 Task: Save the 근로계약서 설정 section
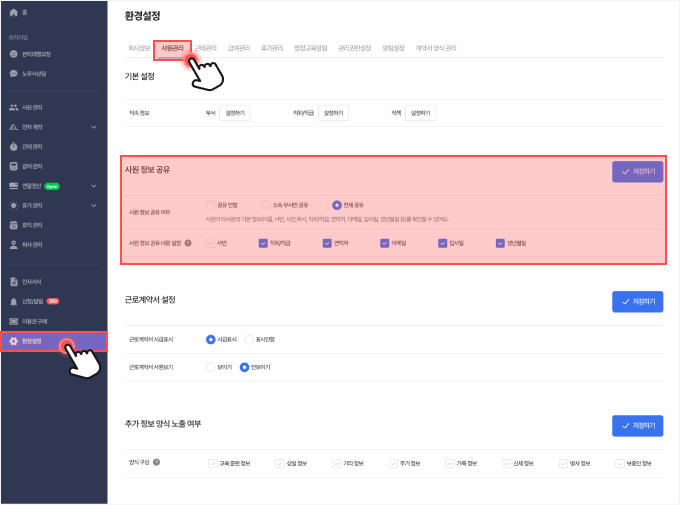click(x=637, y=301)
